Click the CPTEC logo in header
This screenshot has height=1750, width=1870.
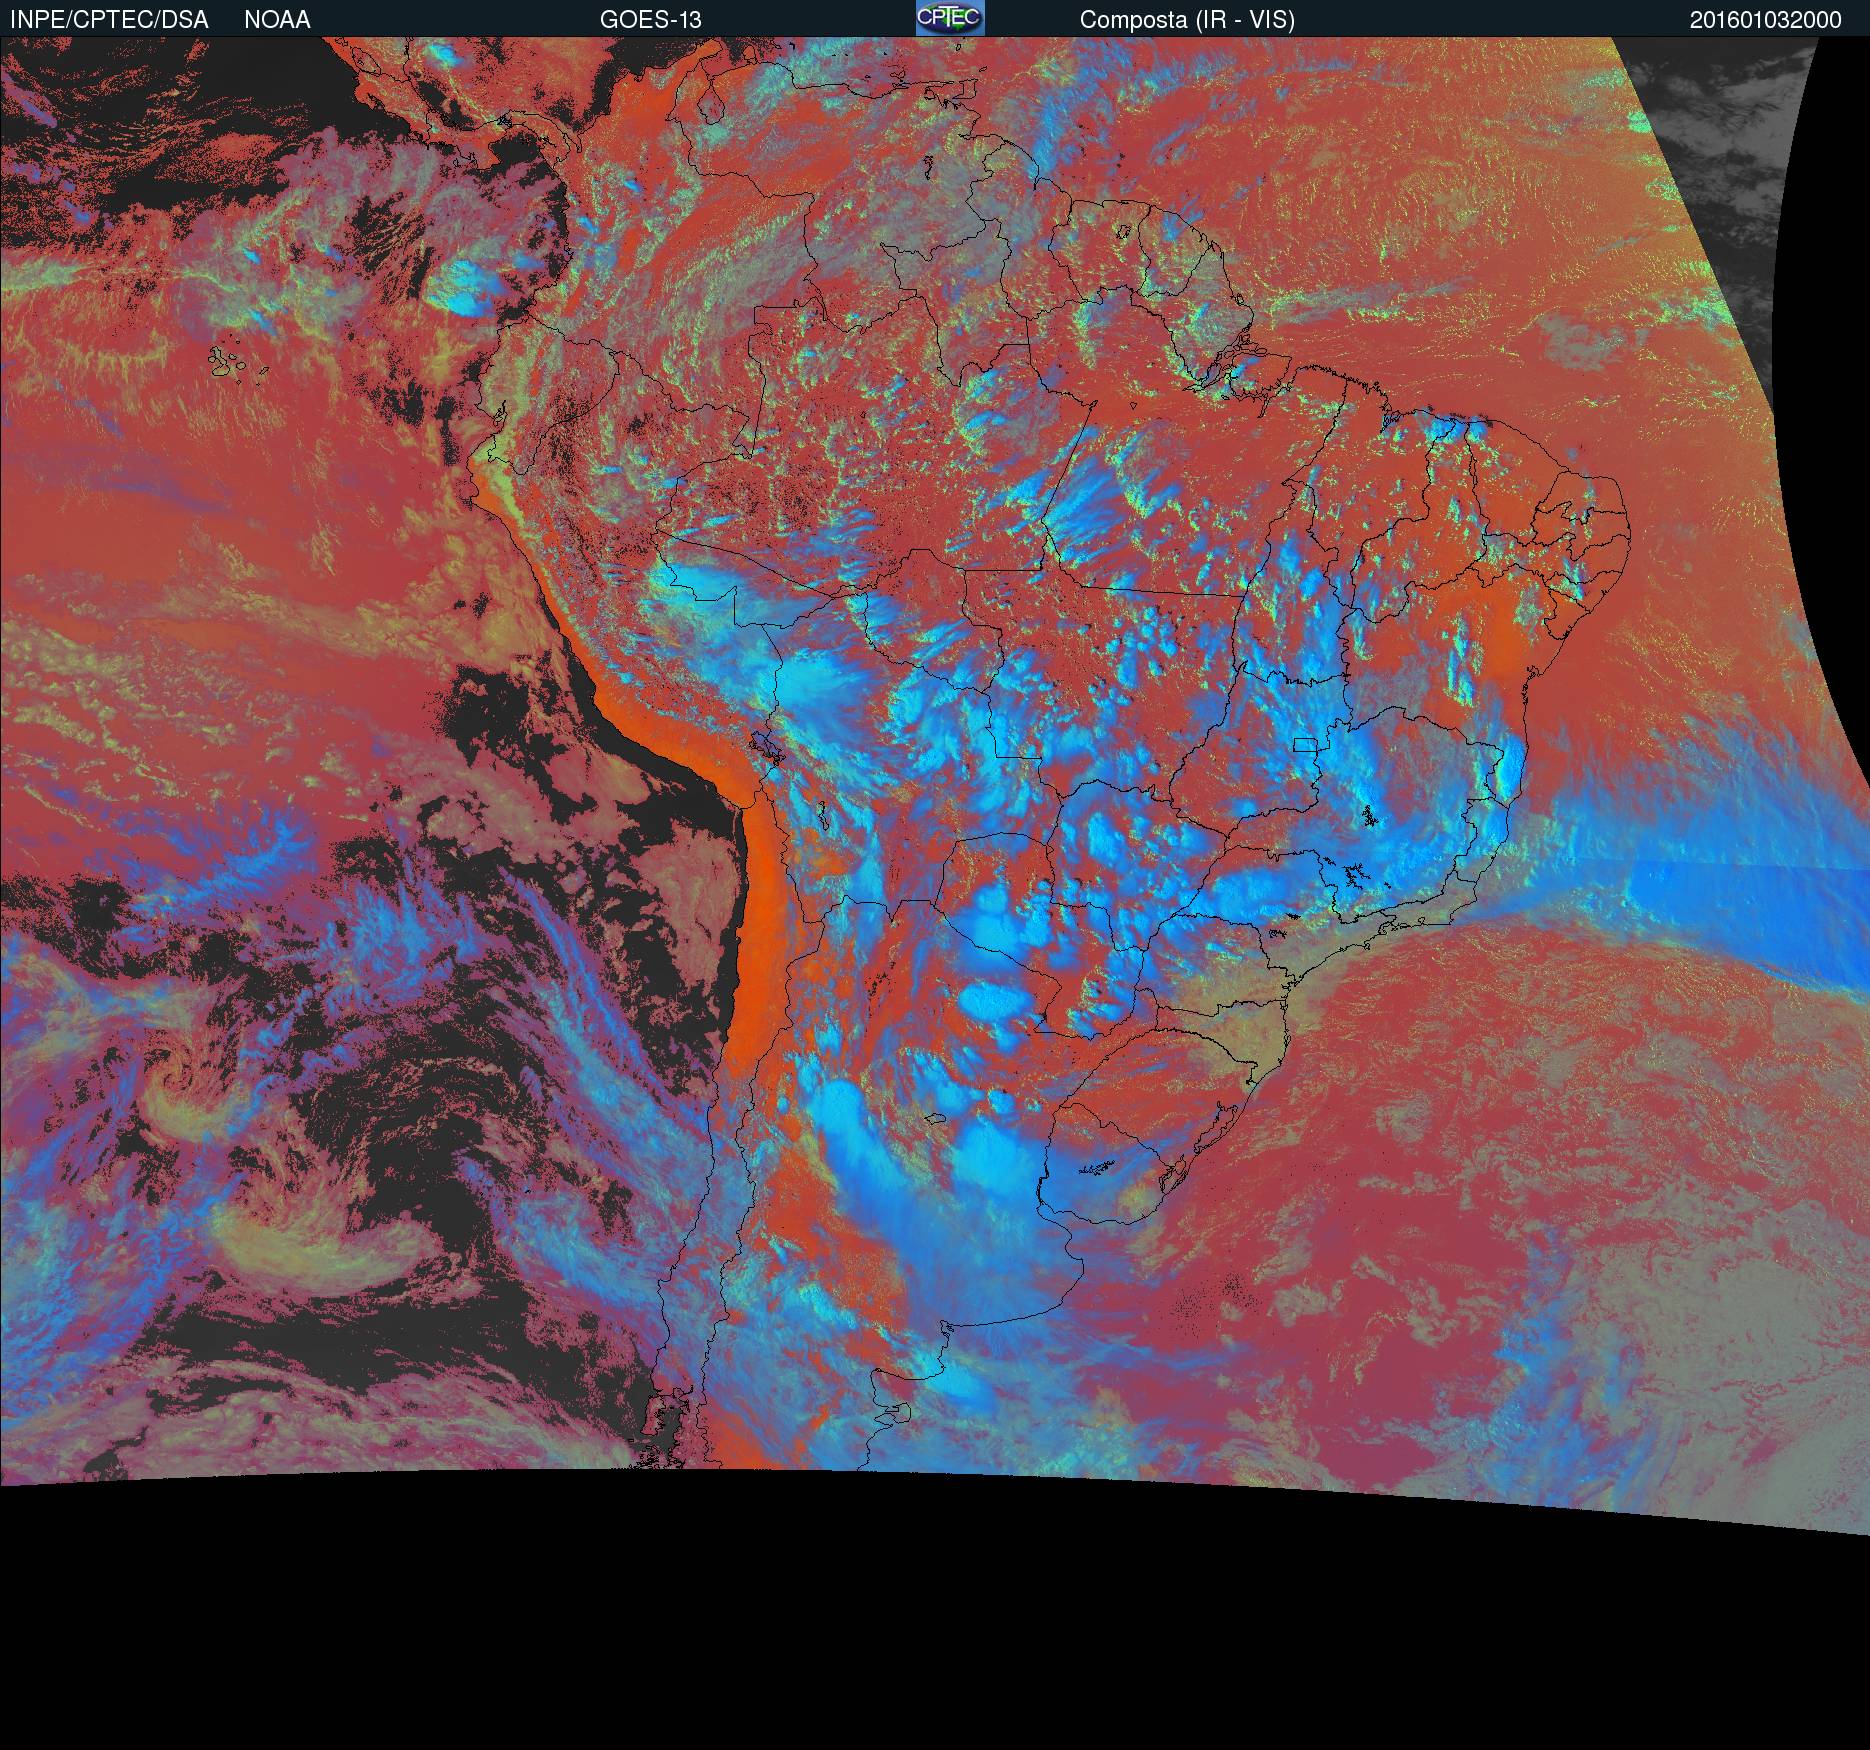pos(949,18)
